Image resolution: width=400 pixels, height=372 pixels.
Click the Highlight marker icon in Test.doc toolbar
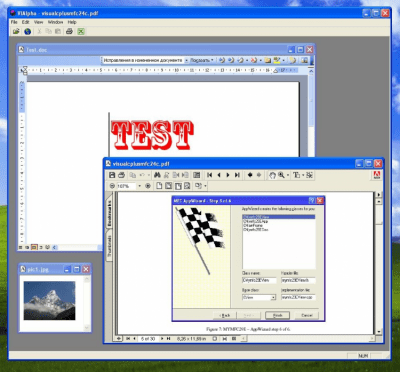[277, 60]
